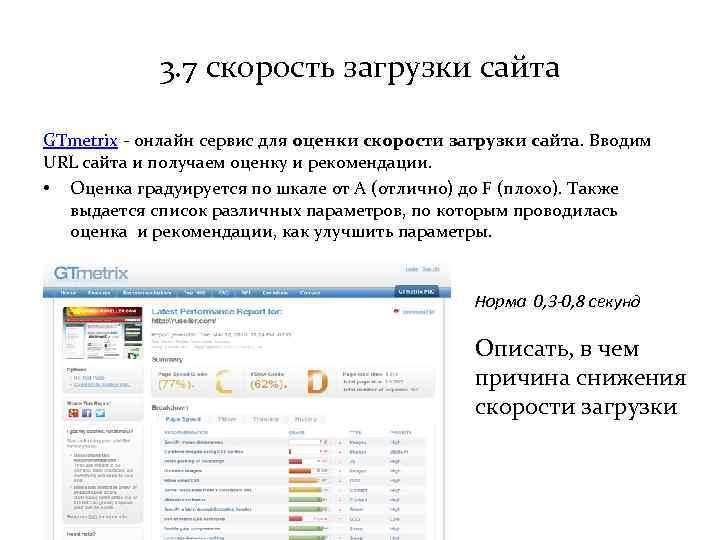Switch to the YSlow tab
This screenshot has height=540, width=720.
[227, 419]
